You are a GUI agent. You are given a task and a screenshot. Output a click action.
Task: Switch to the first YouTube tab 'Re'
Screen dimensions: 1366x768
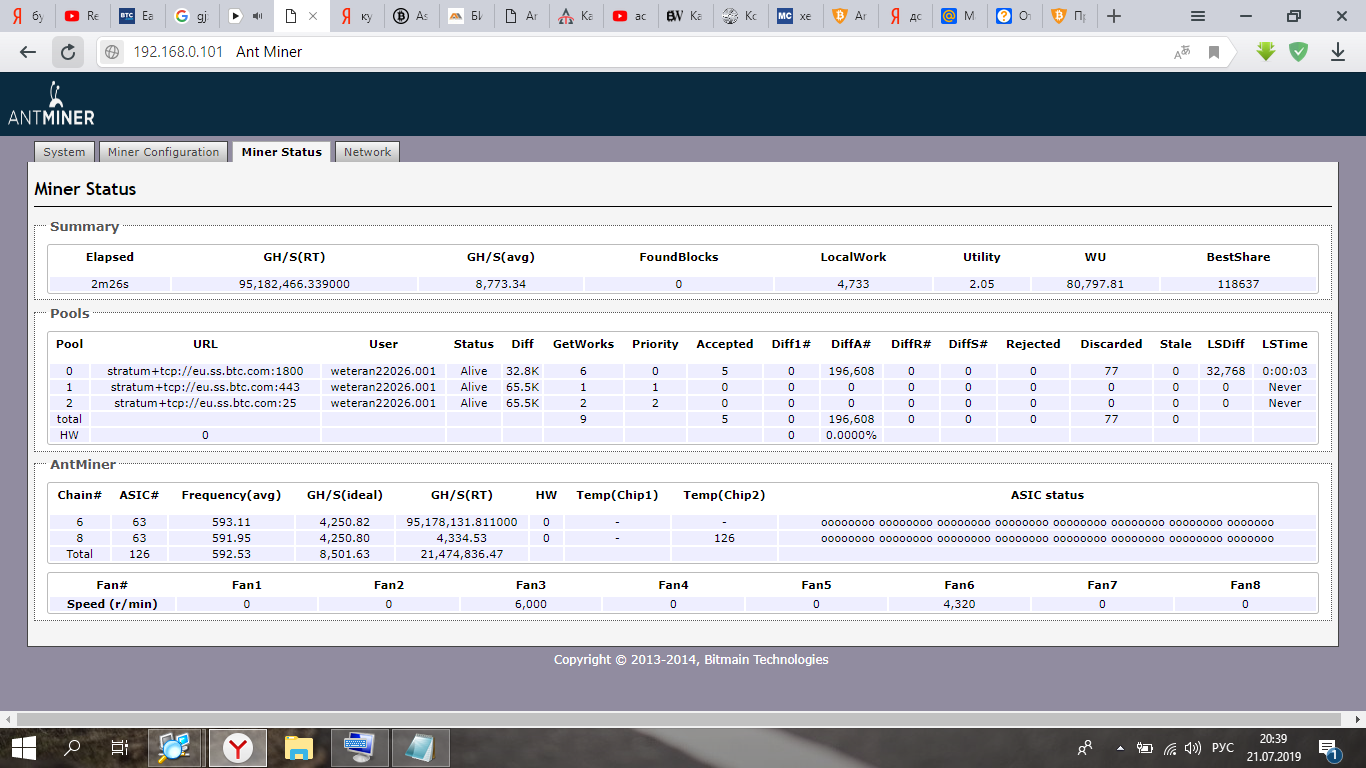[81, 16]
